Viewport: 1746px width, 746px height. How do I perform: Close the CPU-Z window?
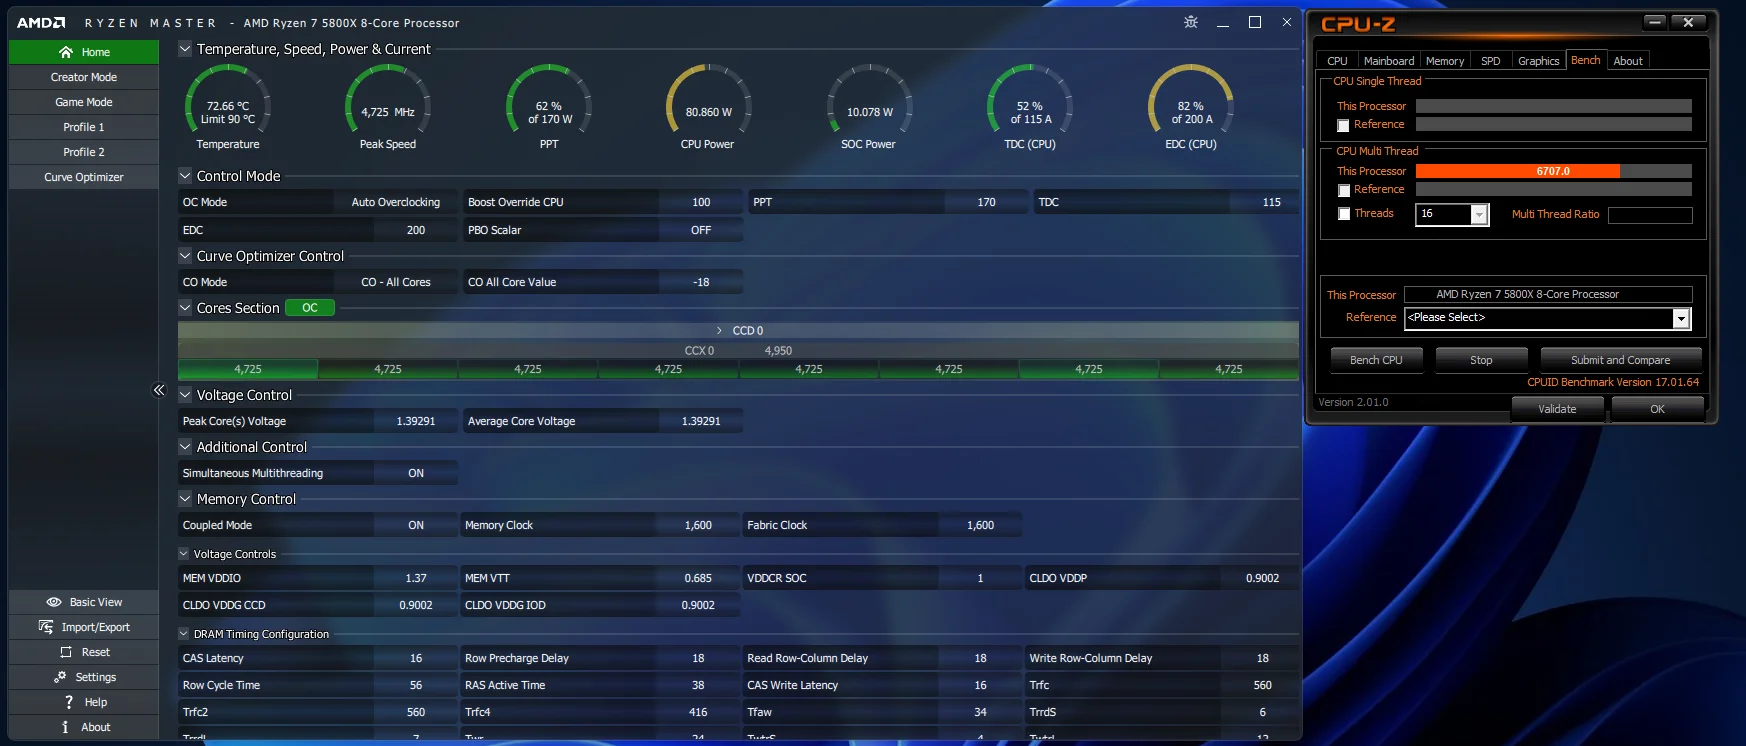(1688, 22)
